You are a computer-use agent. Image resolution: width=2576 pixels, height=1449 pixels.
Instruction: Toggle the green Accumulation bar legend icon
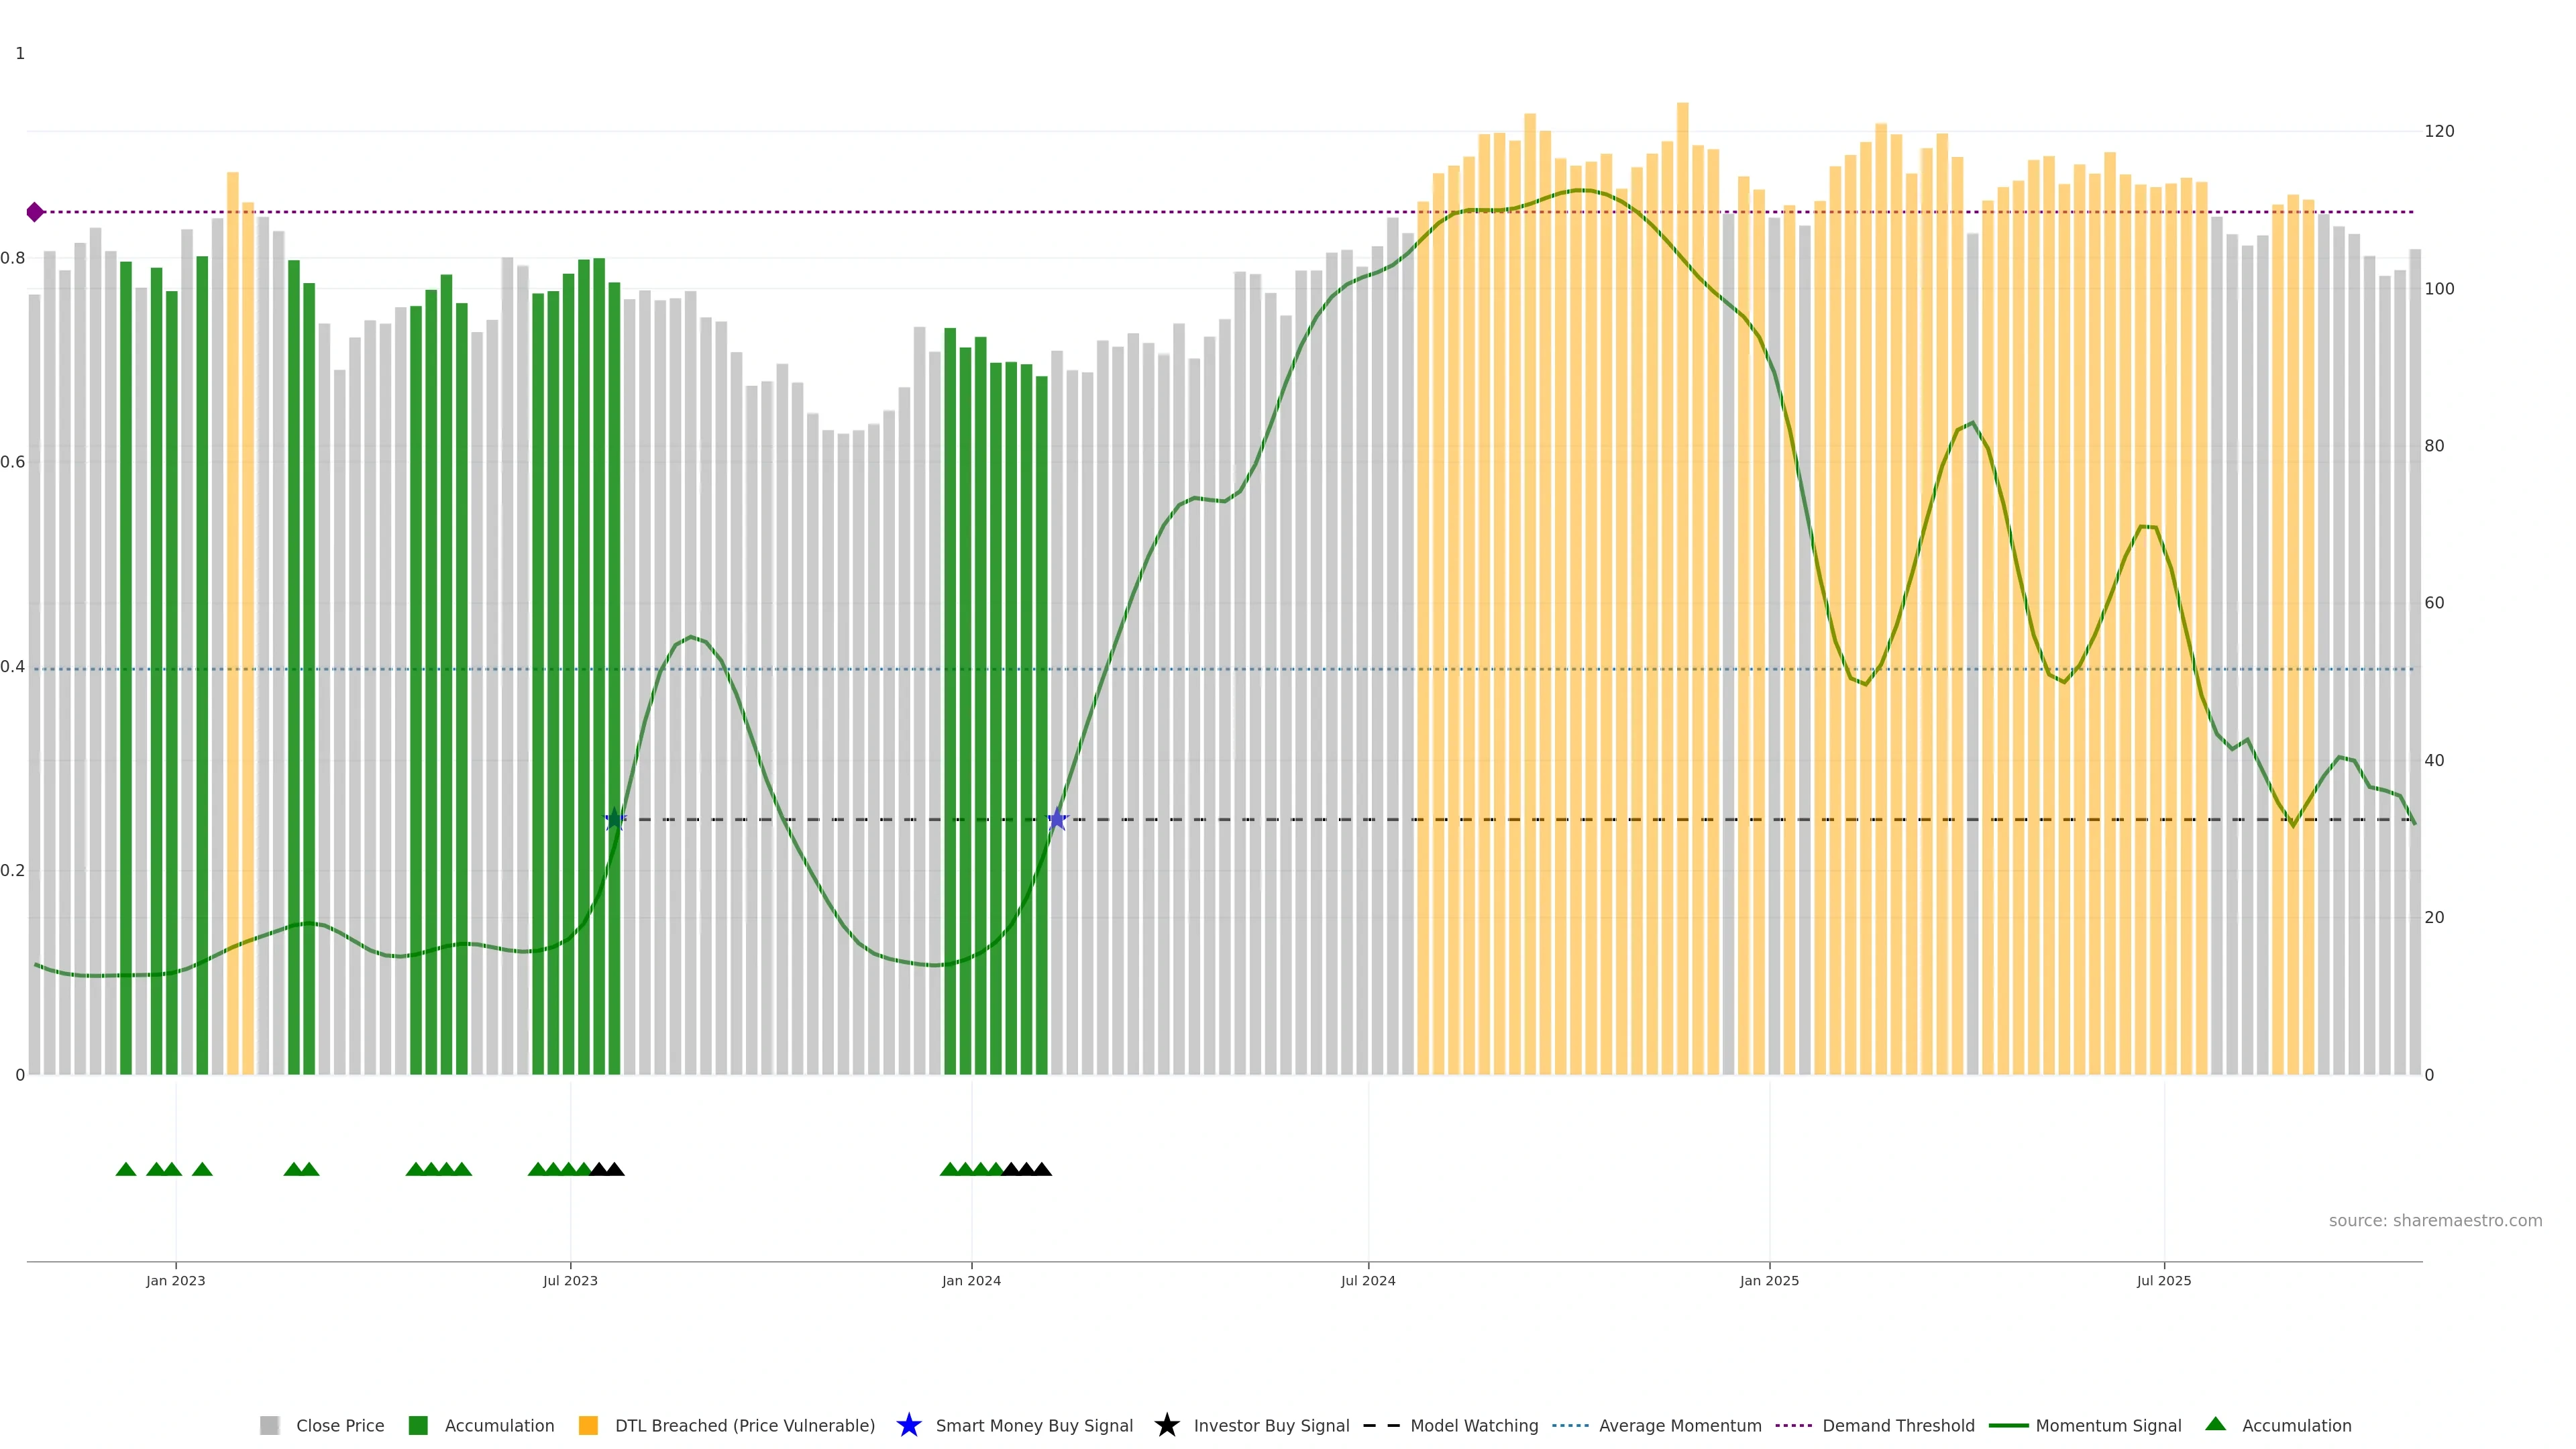point(418,1425)
